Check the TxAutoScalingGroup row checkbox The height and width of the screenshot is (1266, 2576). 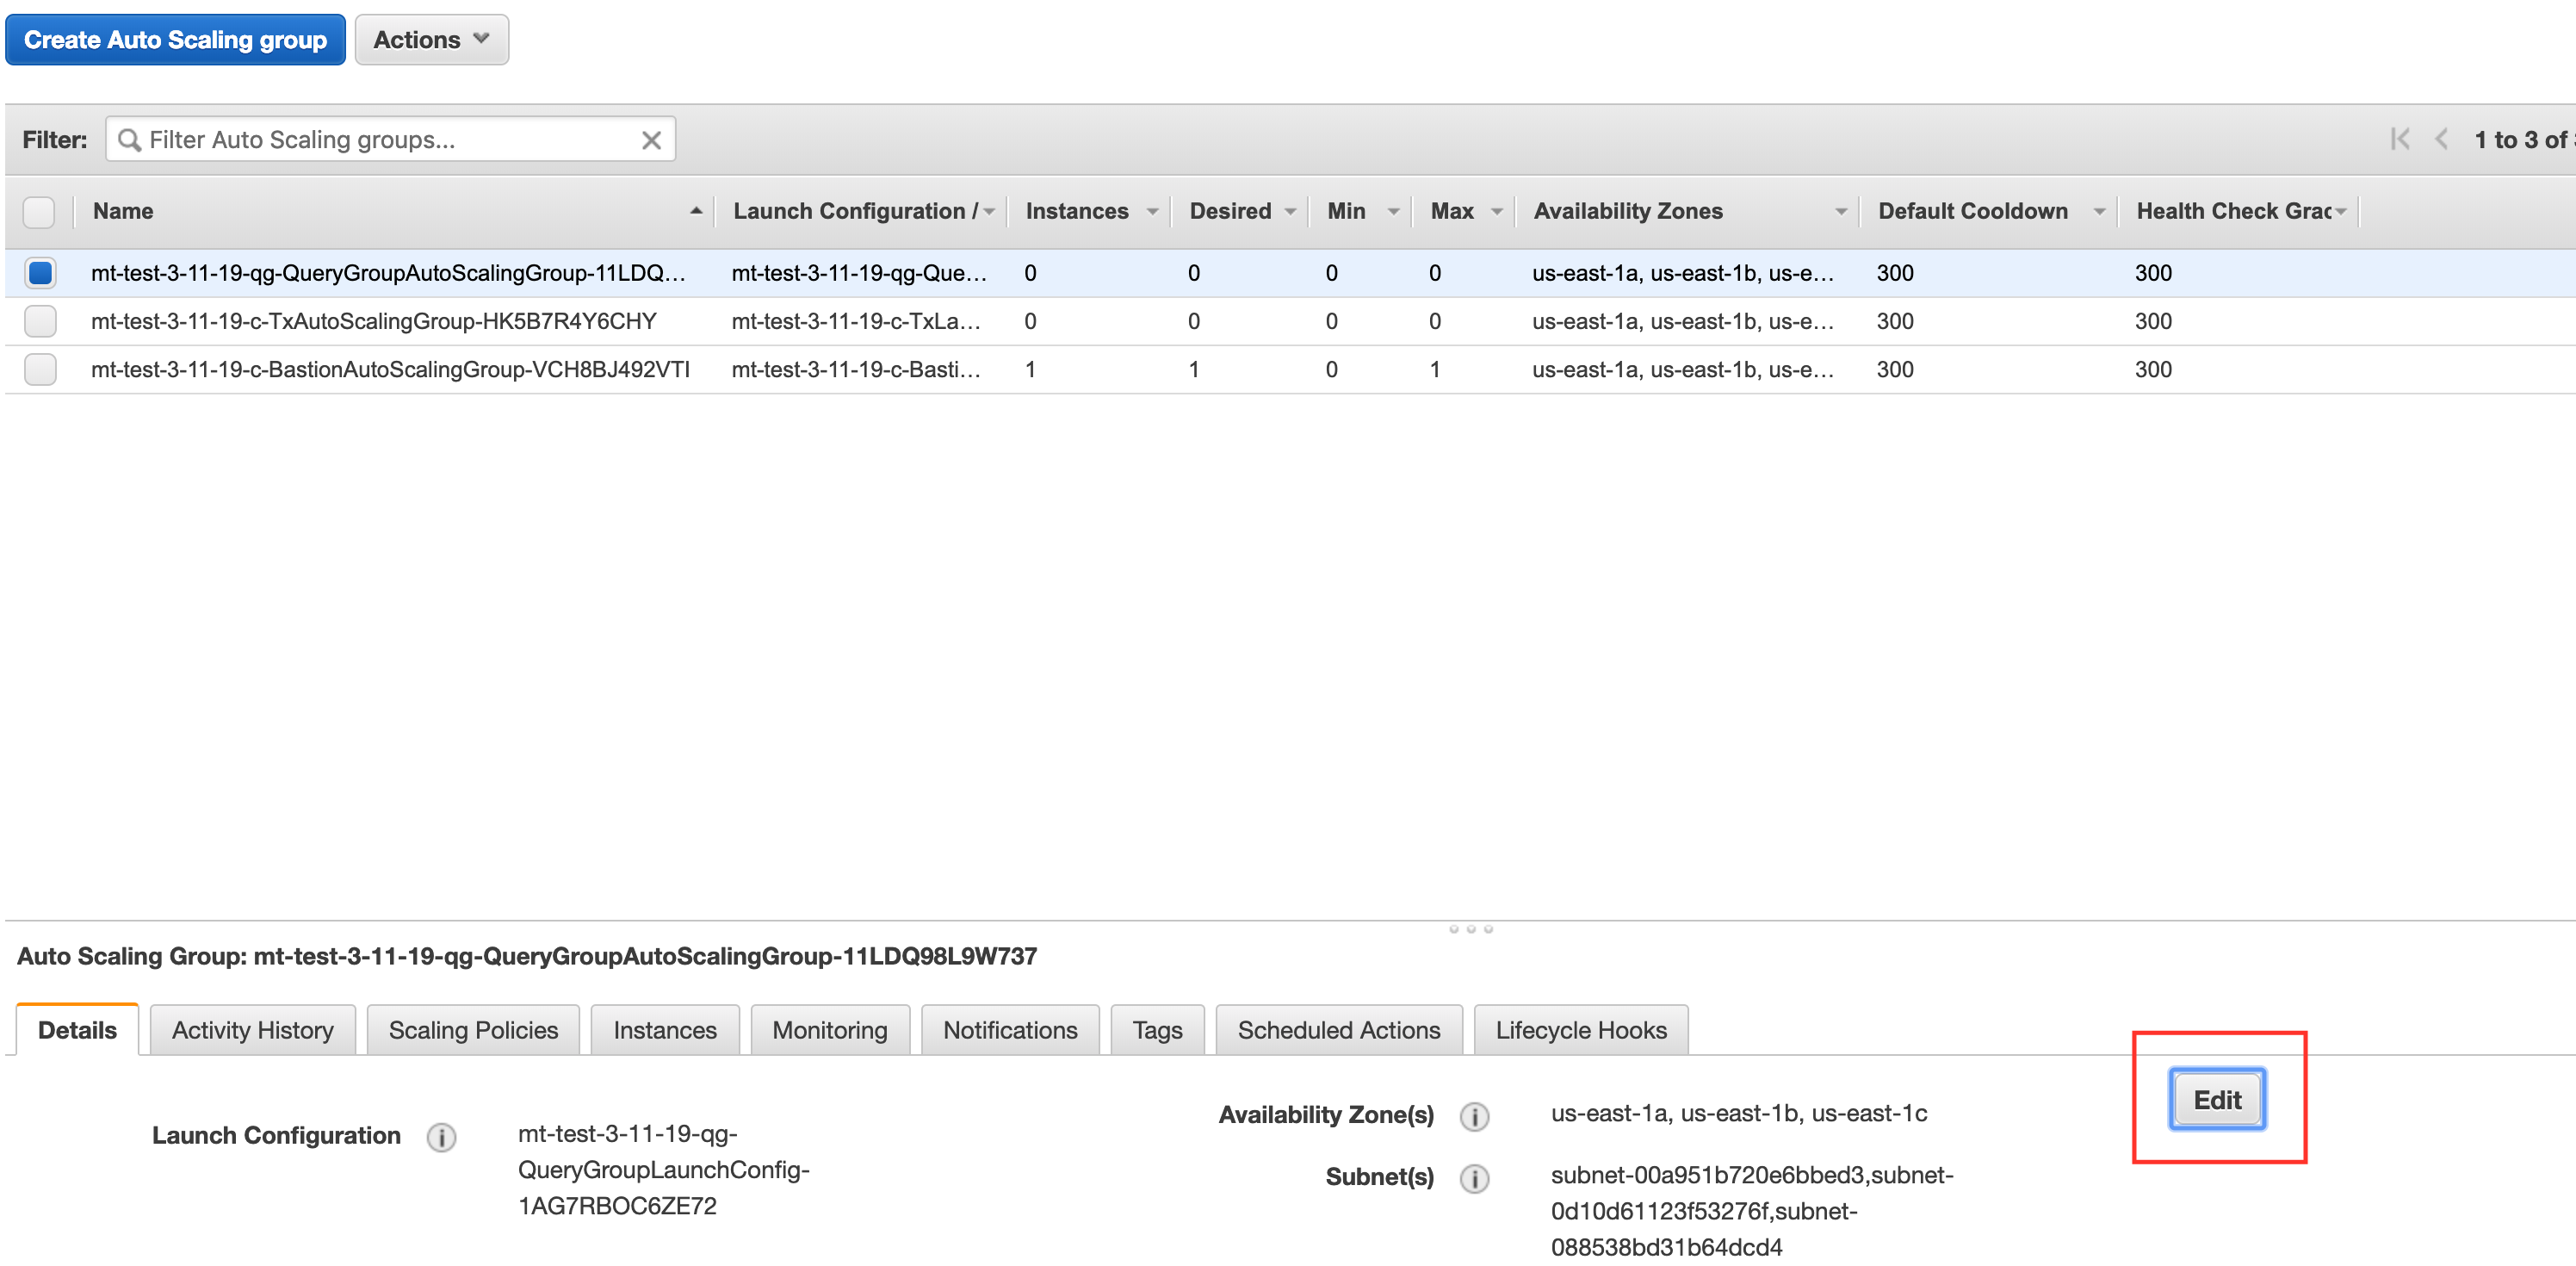[41, 321]
